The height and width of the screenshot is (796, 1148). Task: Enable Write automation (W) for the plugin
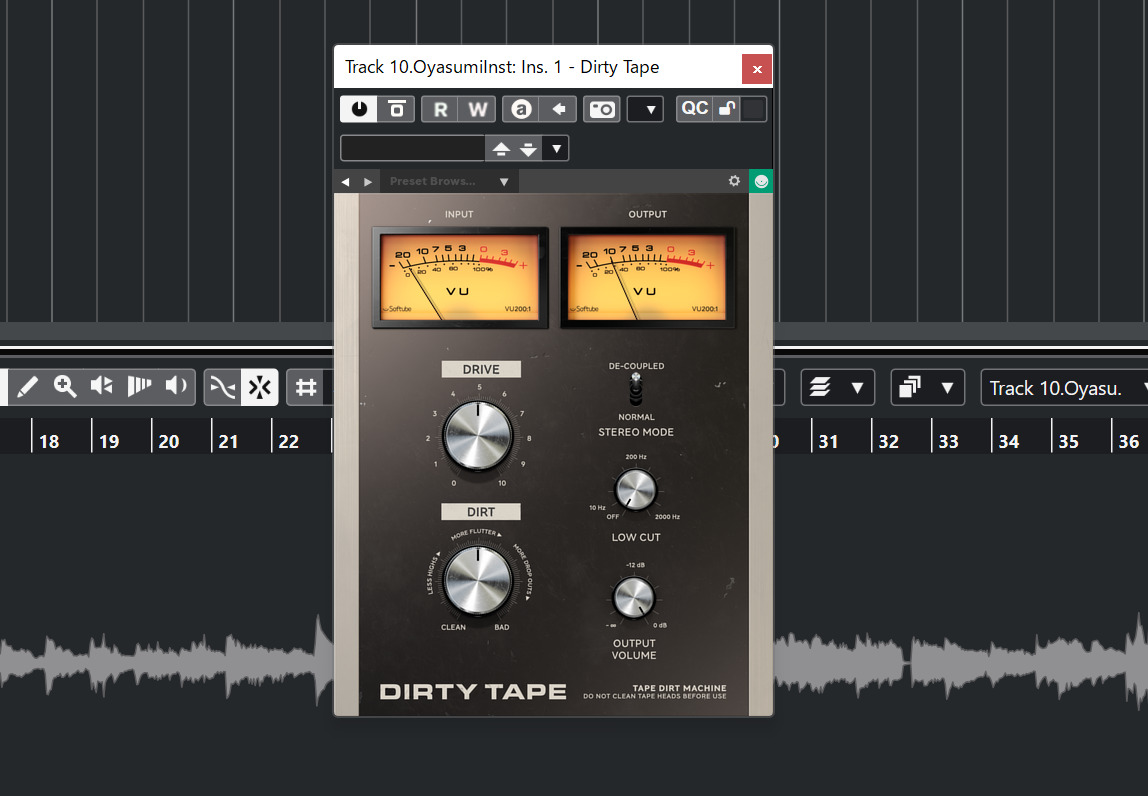477,109
